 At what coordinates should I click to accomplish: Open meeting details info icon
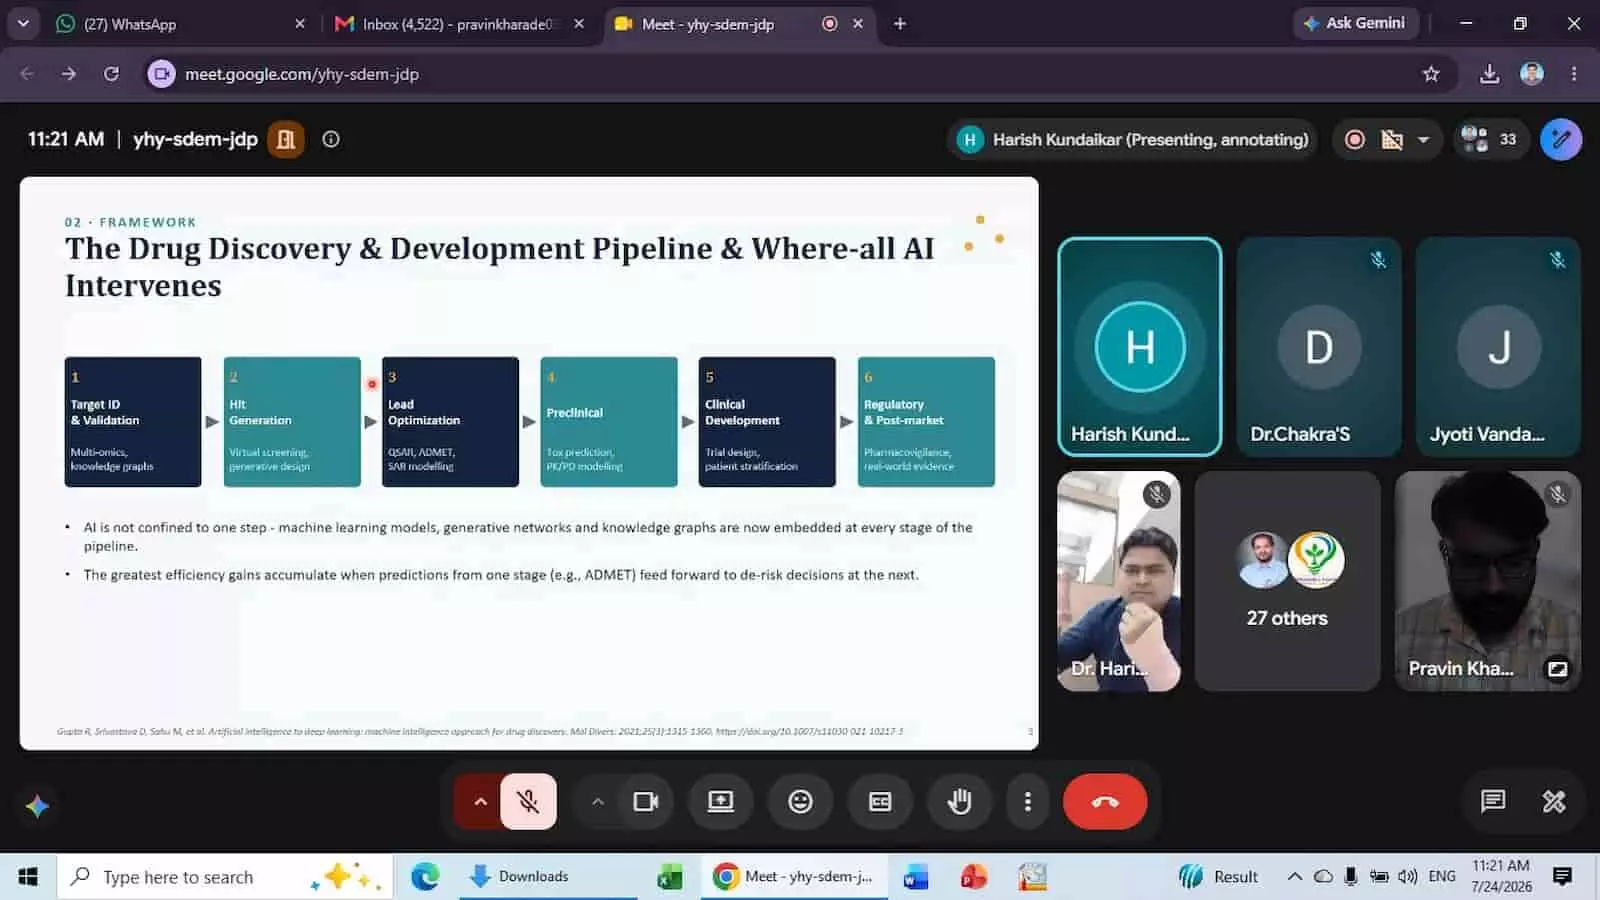pos(331,139)
